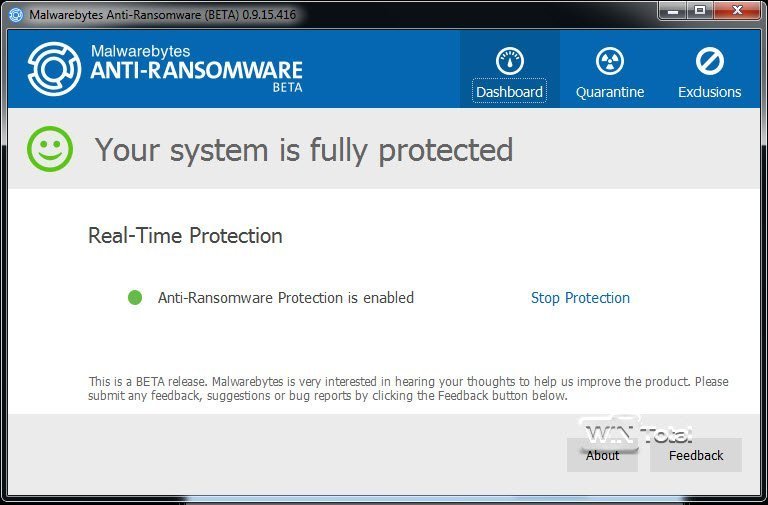Click the BETA release notice paragraph
The width and height of the screenshot is (768, 505).
coord(408,388)
